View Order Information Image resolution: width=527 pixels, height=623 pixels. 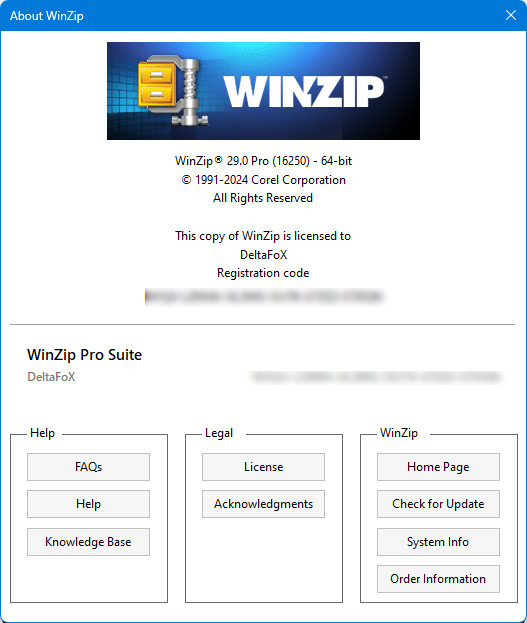[x=438, y=579]
